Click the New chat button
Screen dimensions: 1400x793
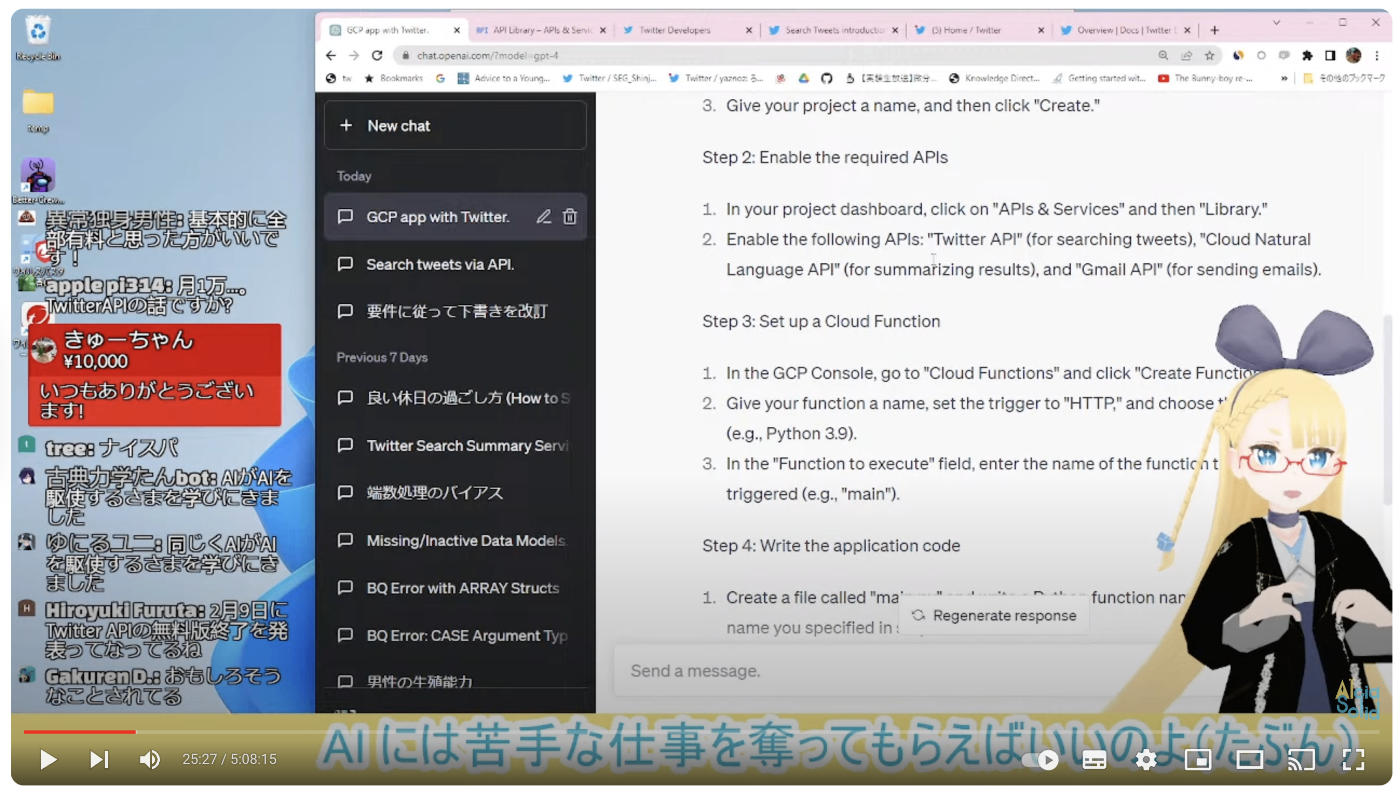click(455, 126)
